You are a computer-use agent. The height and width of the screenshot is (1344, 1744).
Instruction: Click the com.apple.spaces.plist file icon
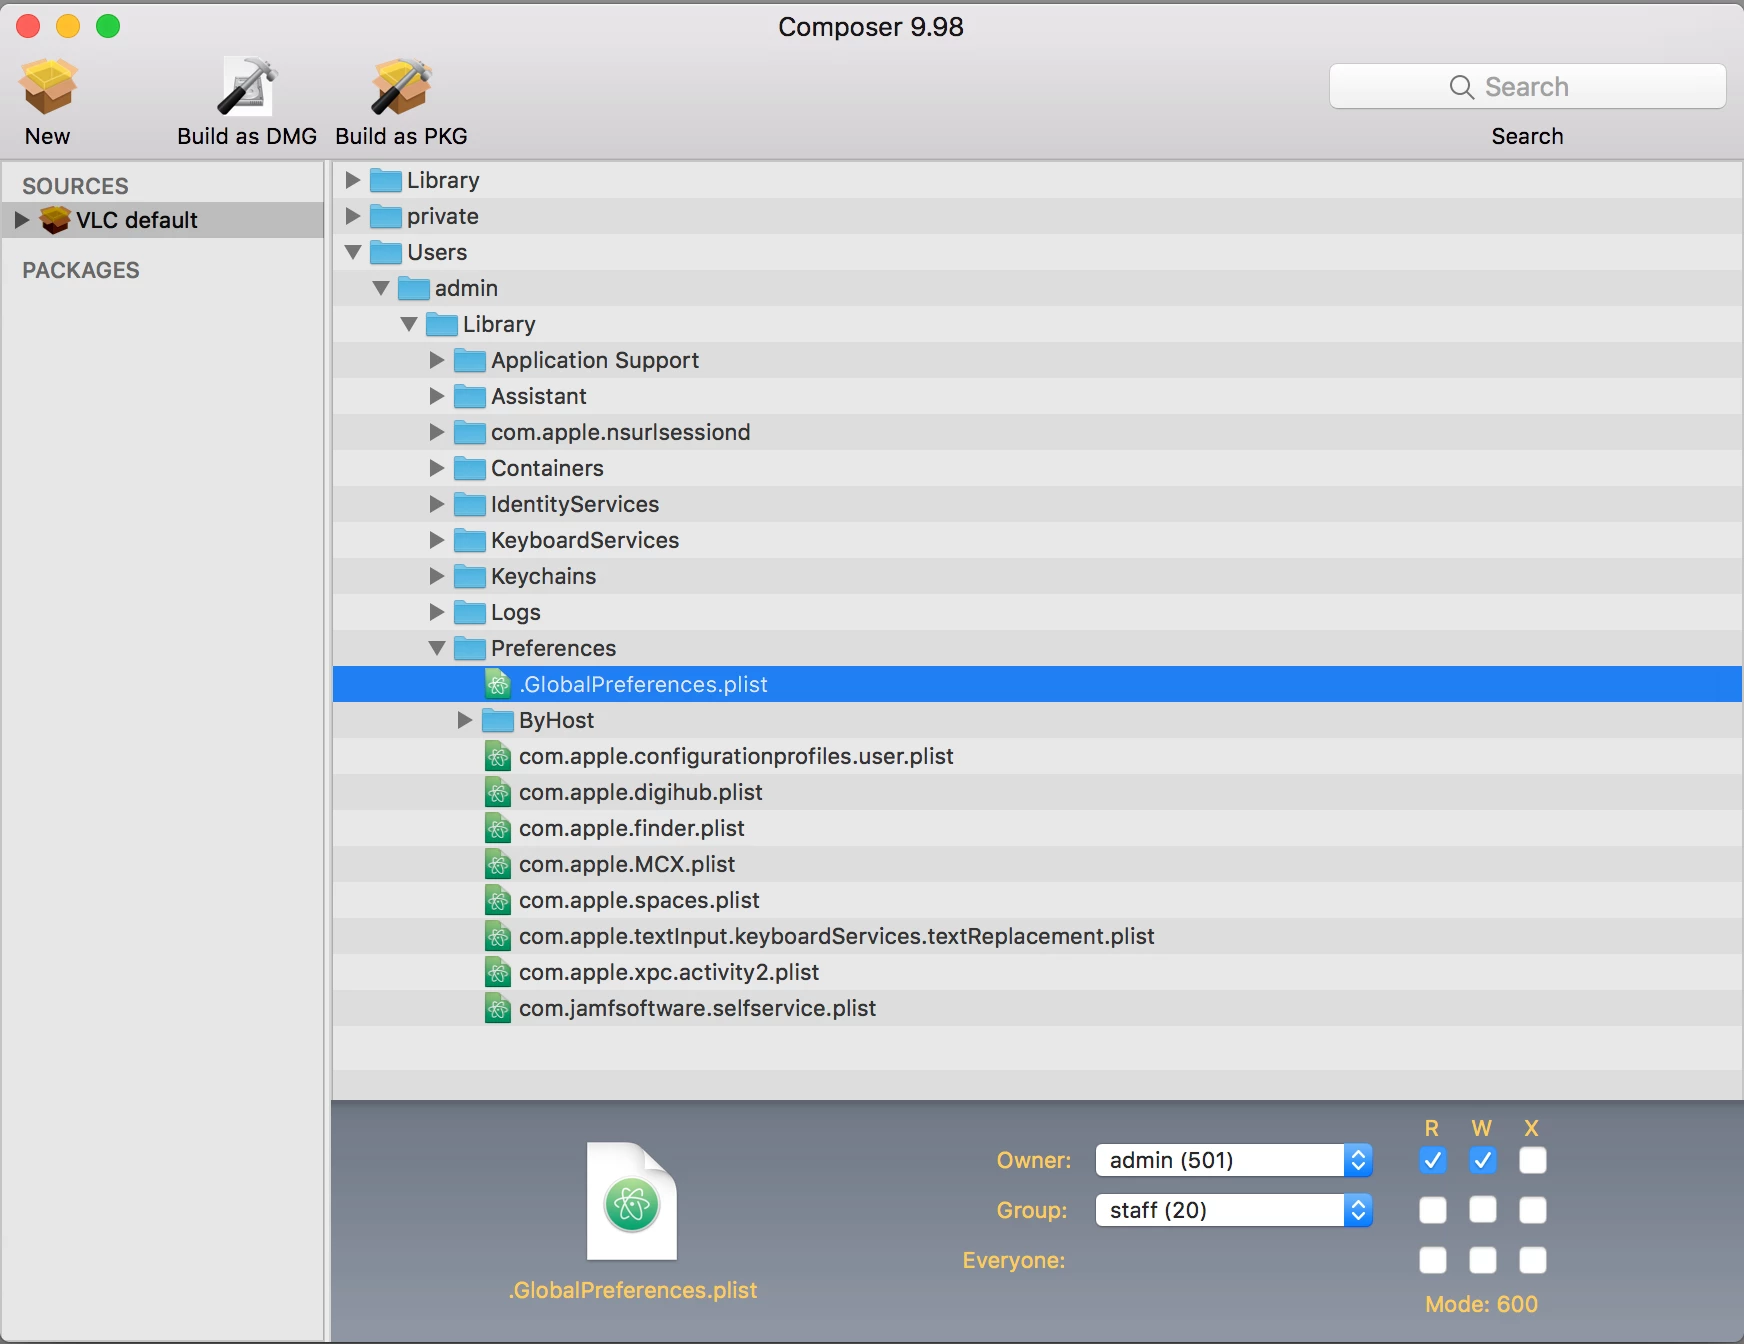(x=498, y=900)
